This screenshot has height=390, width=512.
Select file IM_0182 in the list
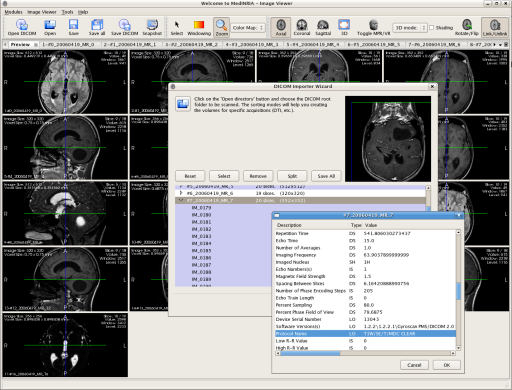[201, 229]
